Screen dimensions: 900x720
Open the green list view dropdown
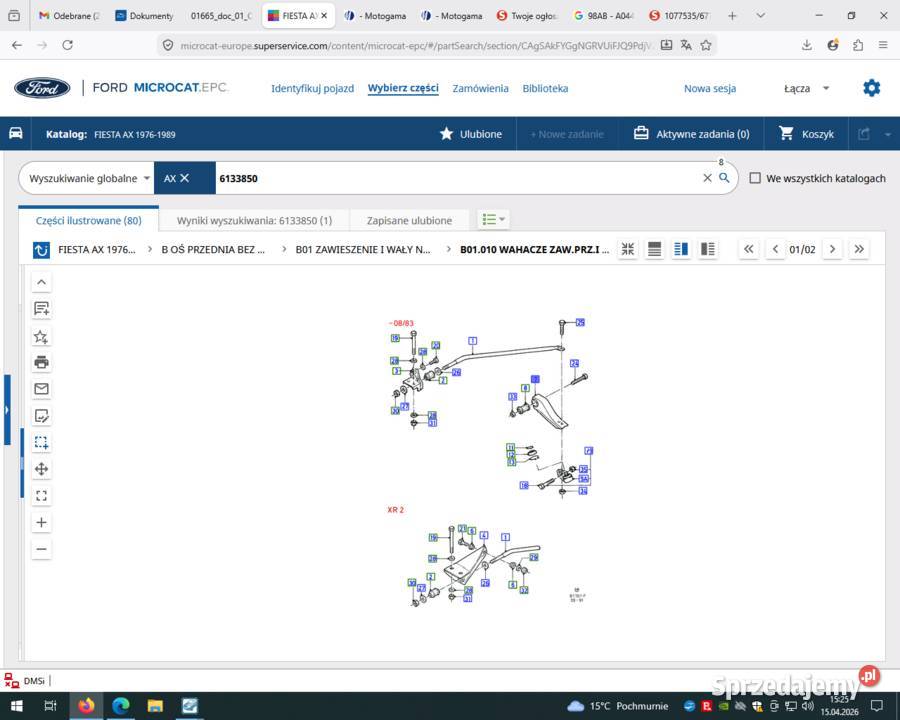(x=493, y=220)
